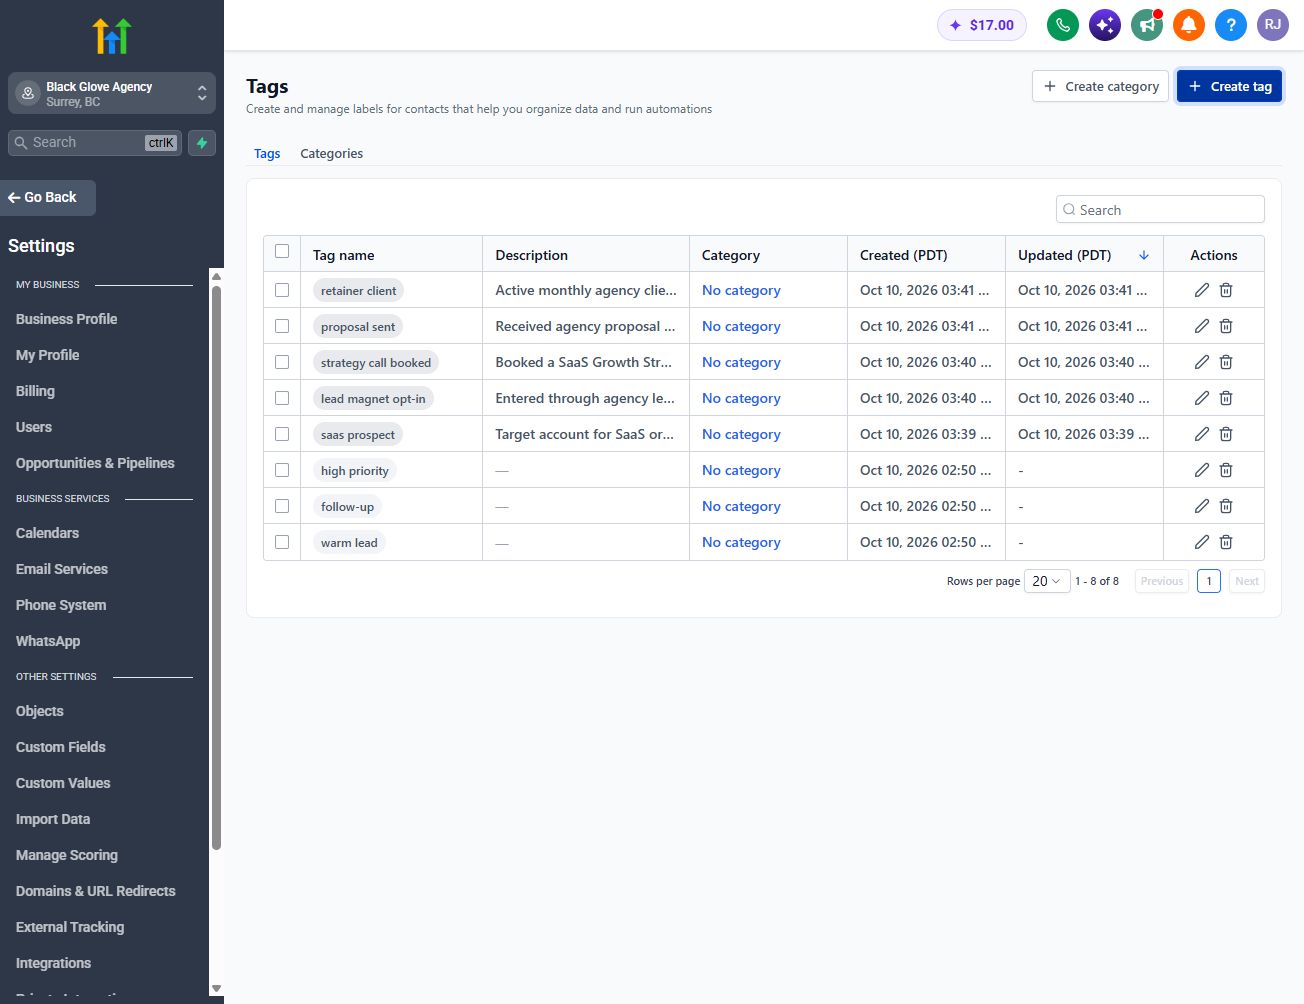Click No category link for retainer client
The image size is (1304, 1004).
(741, 290)
